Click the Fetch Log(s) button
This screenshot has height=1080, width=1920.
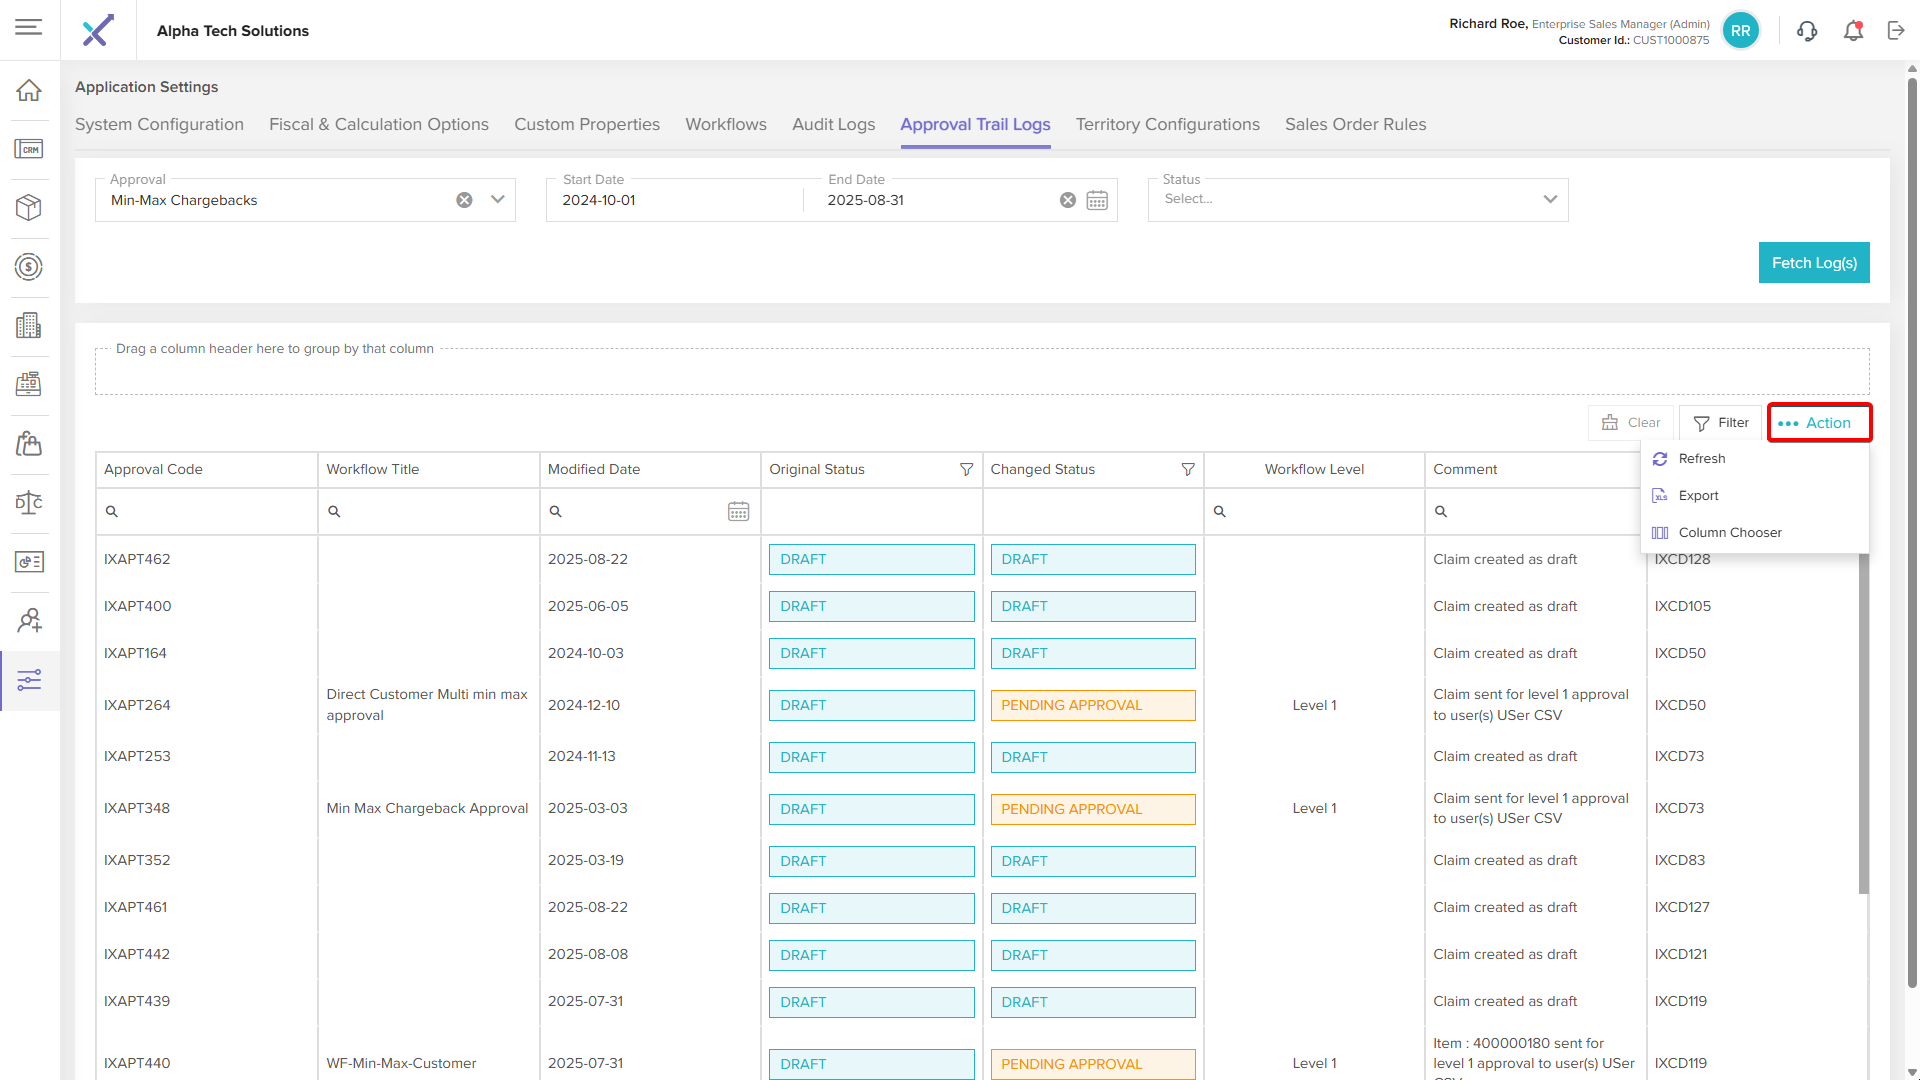1814,263
